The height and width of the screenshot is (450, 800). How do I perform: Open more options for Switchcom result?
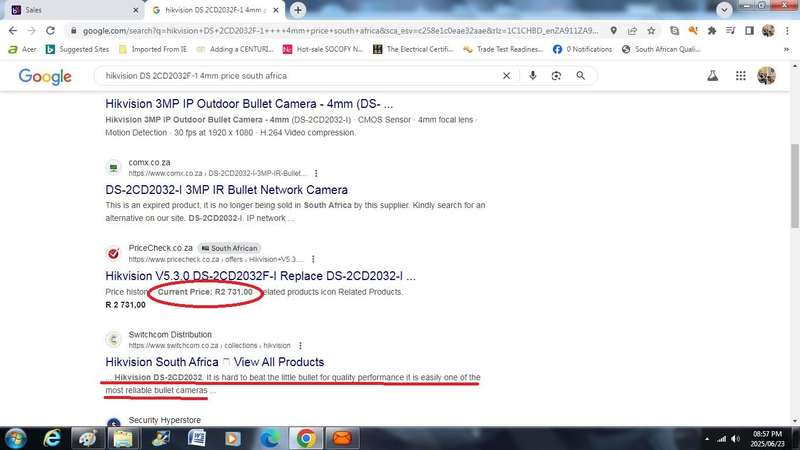(300, 345)
